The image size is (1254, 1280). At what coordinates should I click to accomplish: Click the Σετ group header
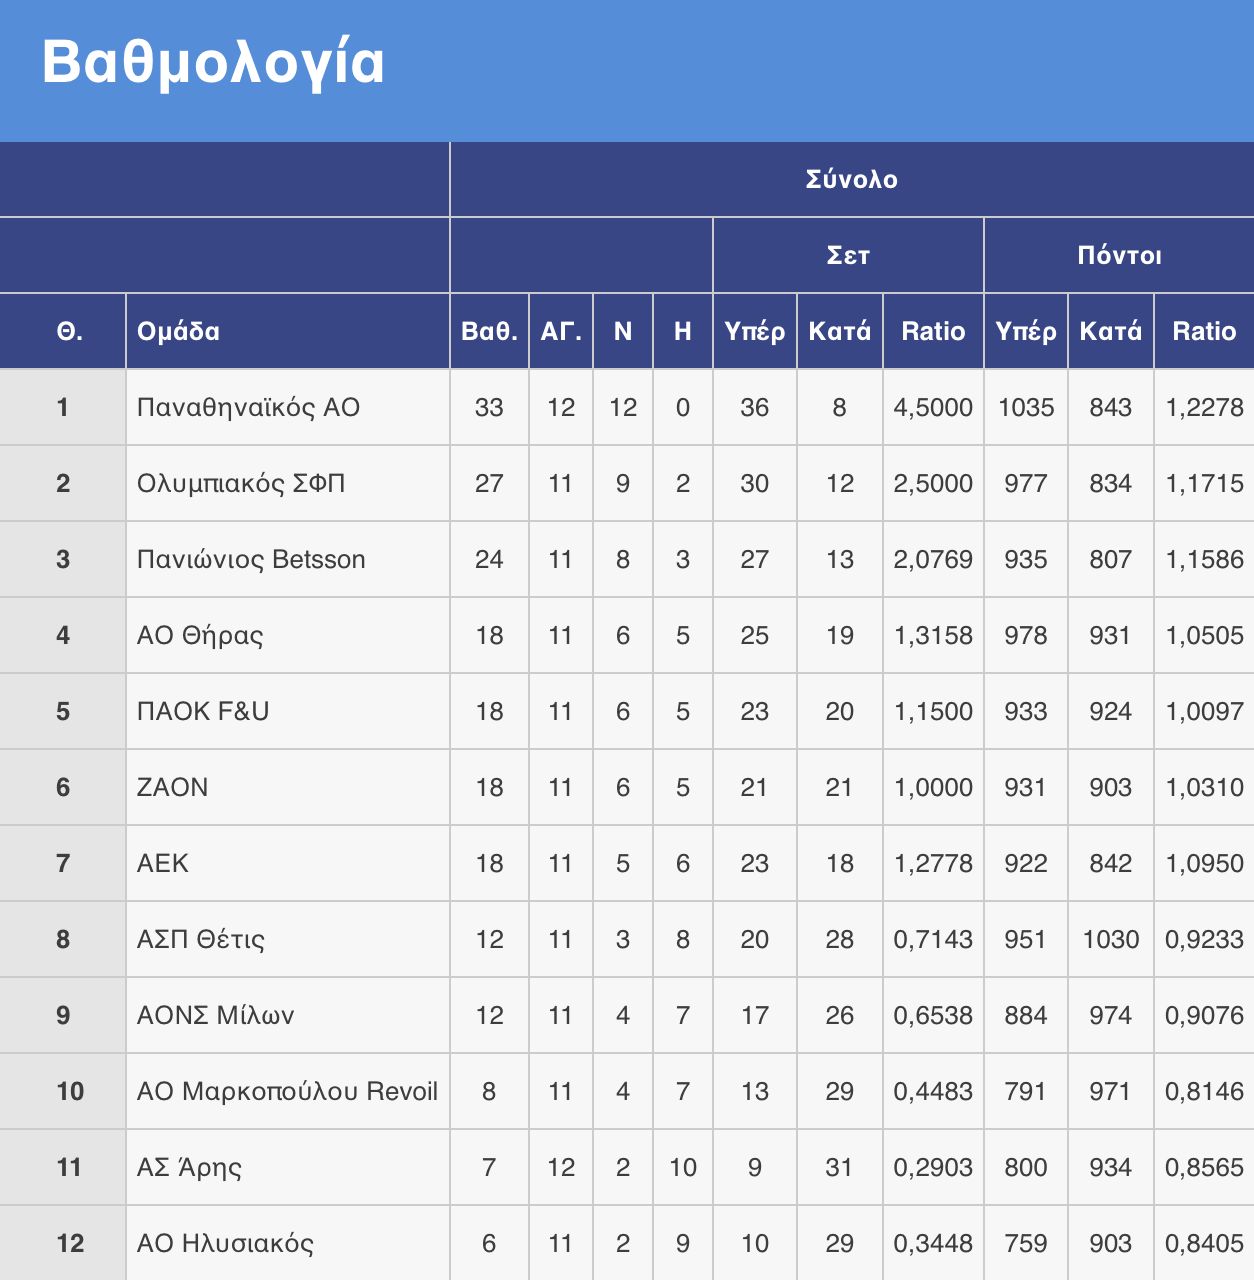click(x=848, y=256)
